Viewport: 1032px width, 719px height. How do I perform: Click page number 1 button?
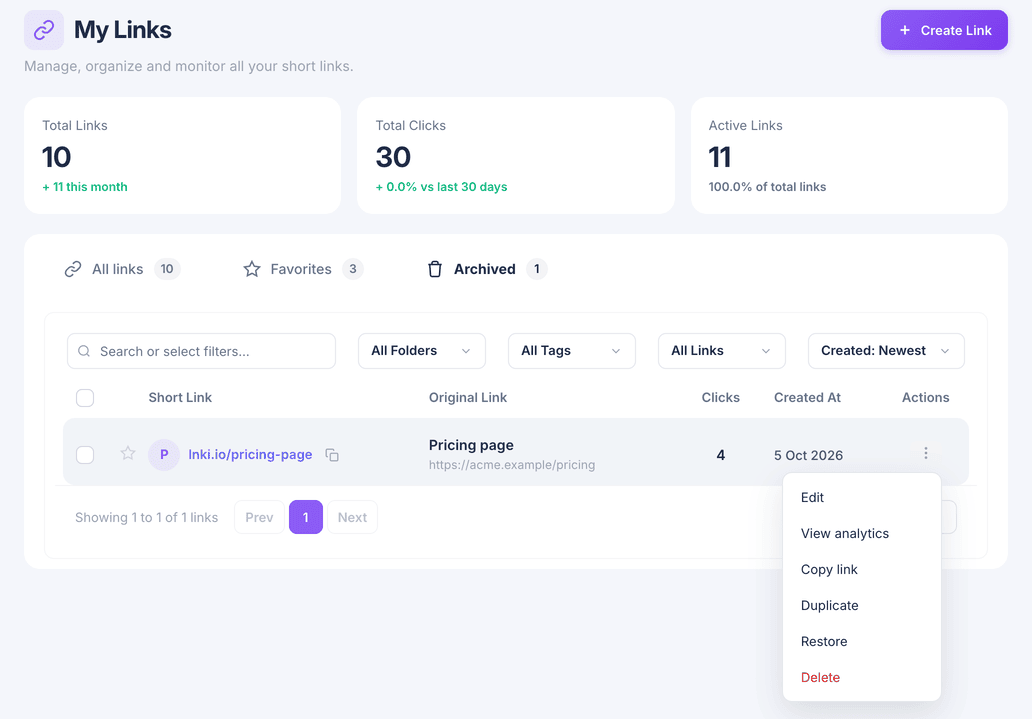[305, 518]
